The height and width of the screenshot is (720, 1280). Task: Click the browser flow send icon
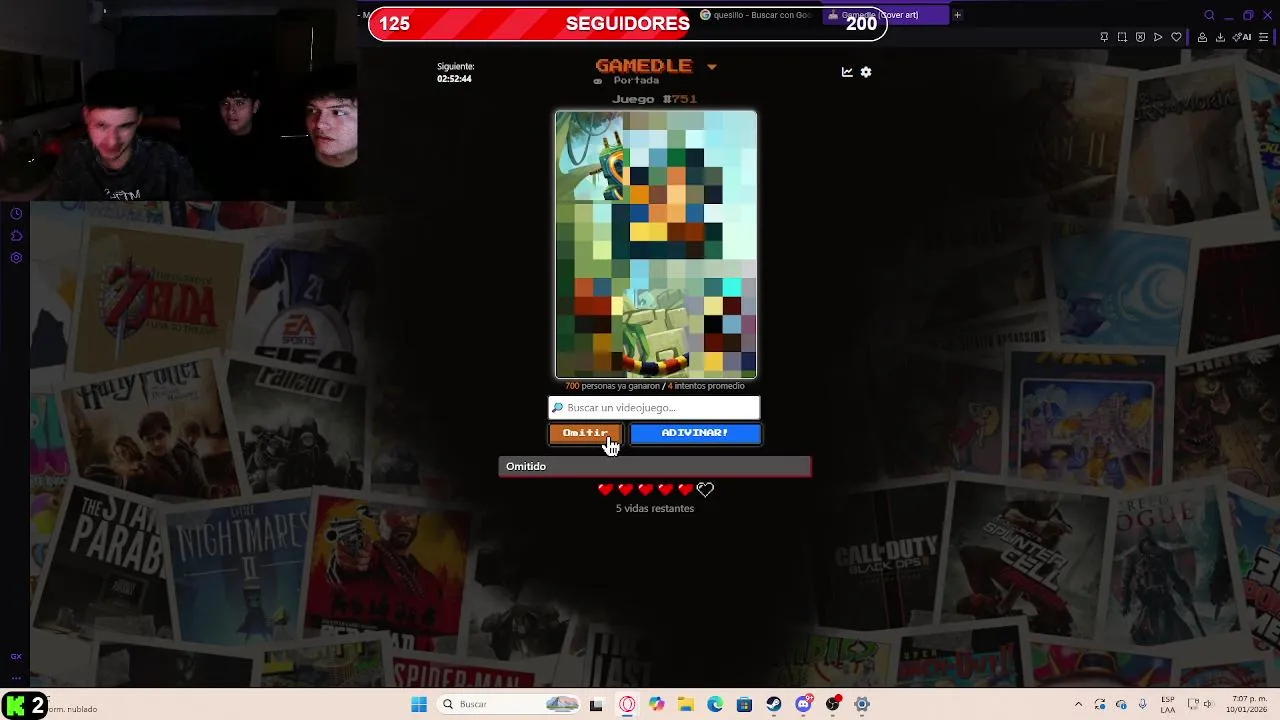(1158, 37)
